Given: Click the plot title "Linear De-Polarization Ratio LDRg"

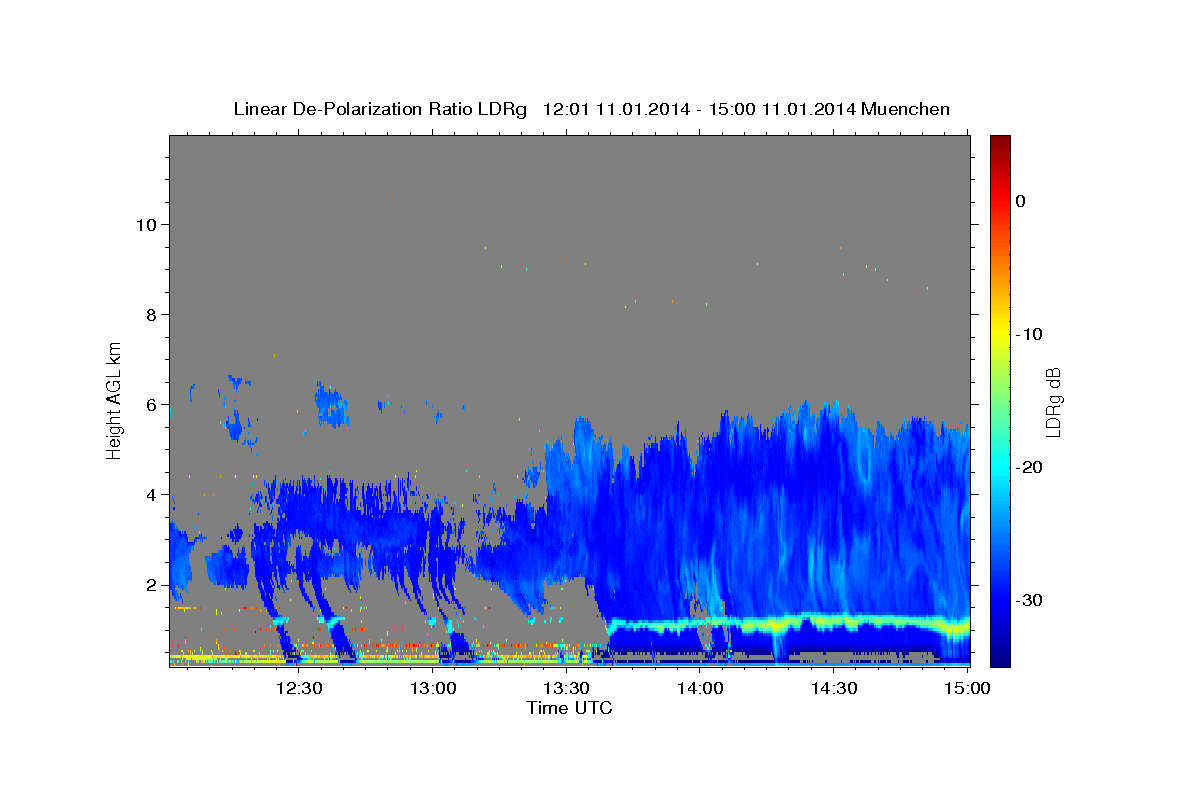Looking at the screenshot, I should 380,109.
